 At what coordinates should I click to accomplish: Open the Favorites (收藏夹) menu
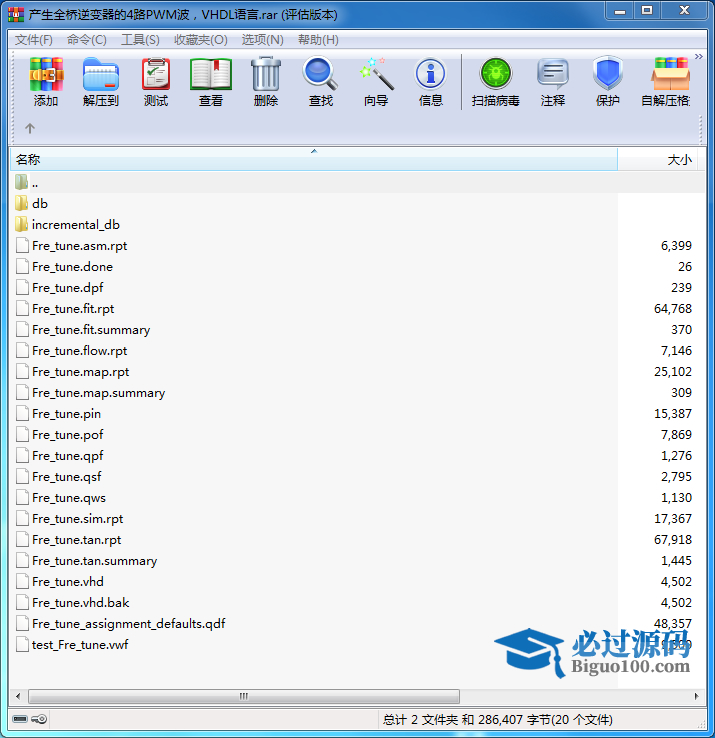coord(200,40)
